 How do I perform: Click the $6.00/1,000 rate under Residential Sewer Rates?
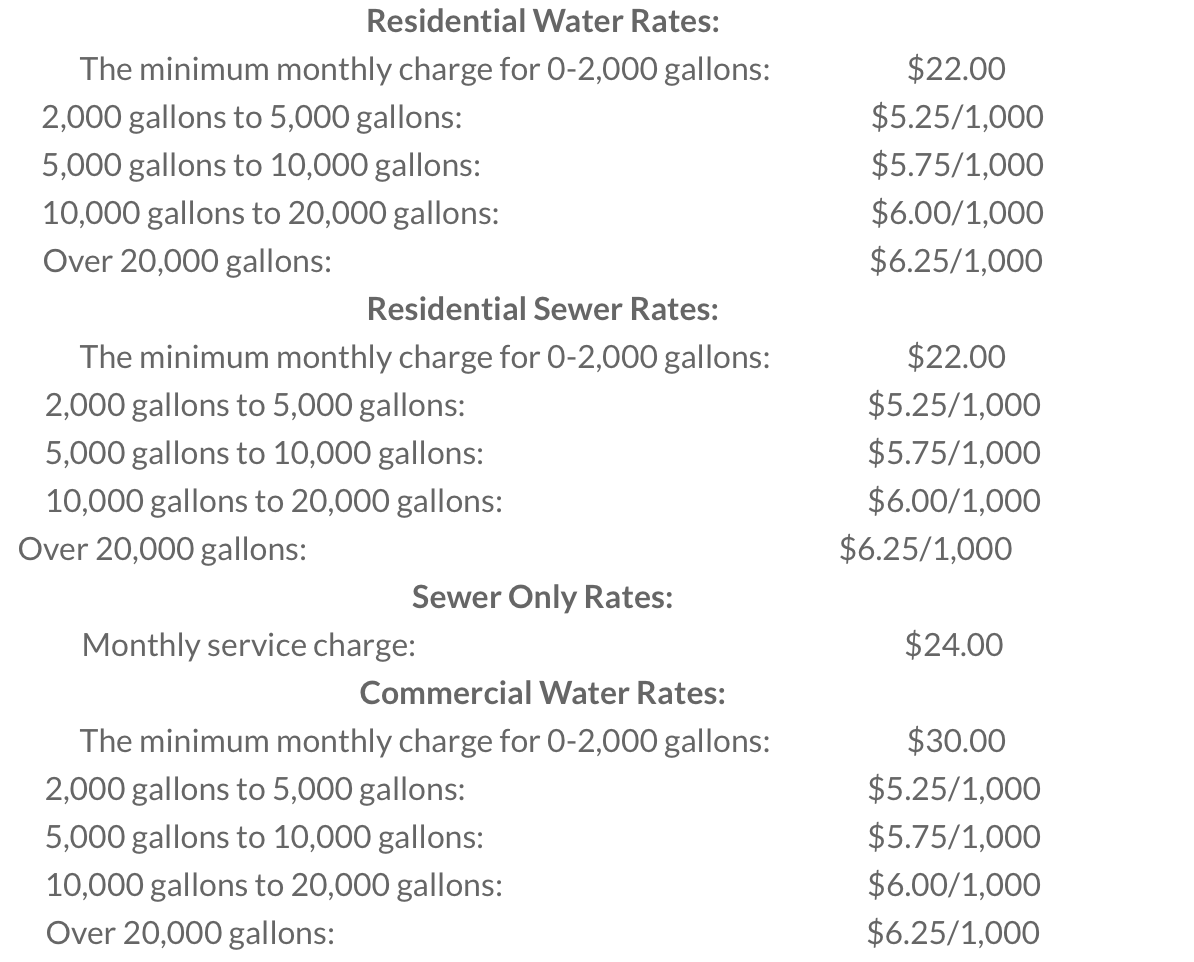[954, 501]
